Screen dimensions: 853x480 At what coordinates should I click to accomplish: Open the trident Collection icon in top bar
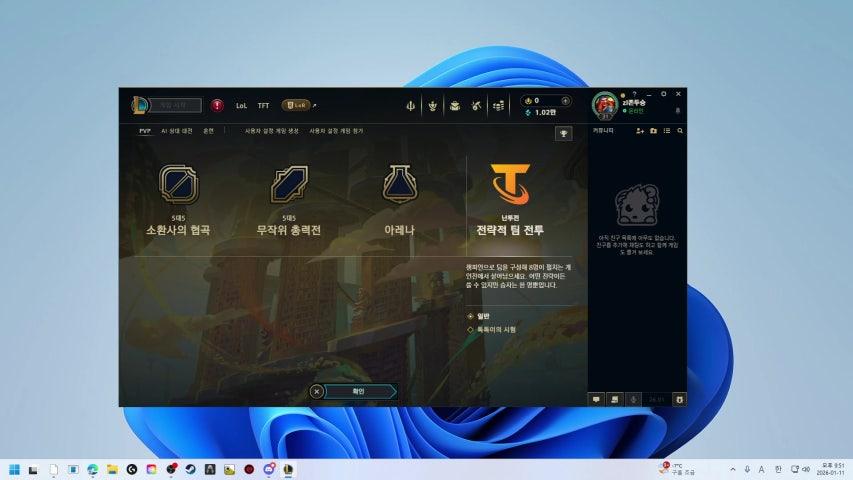tap(411, 106)
